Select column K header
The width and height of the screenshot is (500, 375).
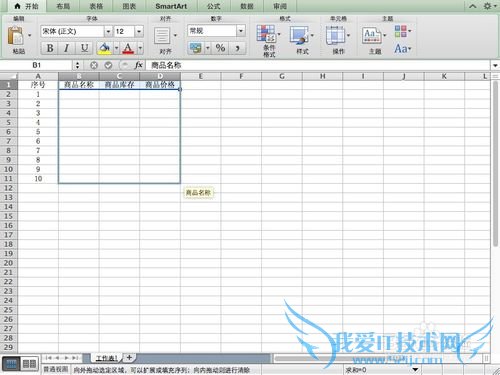point(444,76)
